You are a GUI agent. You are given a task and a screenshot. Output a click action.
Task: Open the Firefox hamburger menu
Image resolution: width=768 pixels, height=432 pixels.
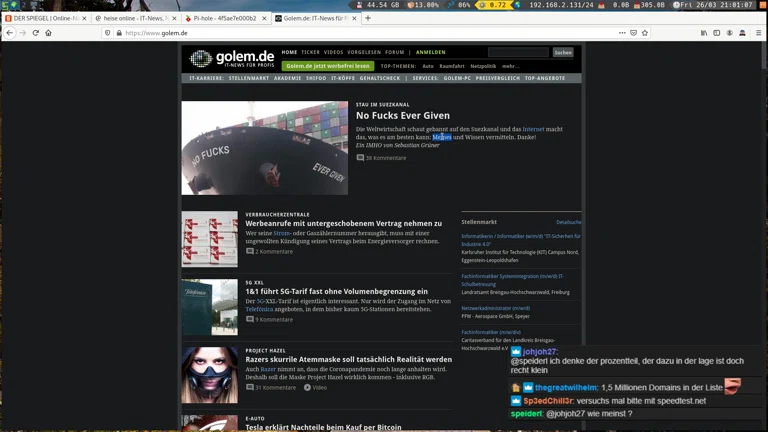coord(757,33)
